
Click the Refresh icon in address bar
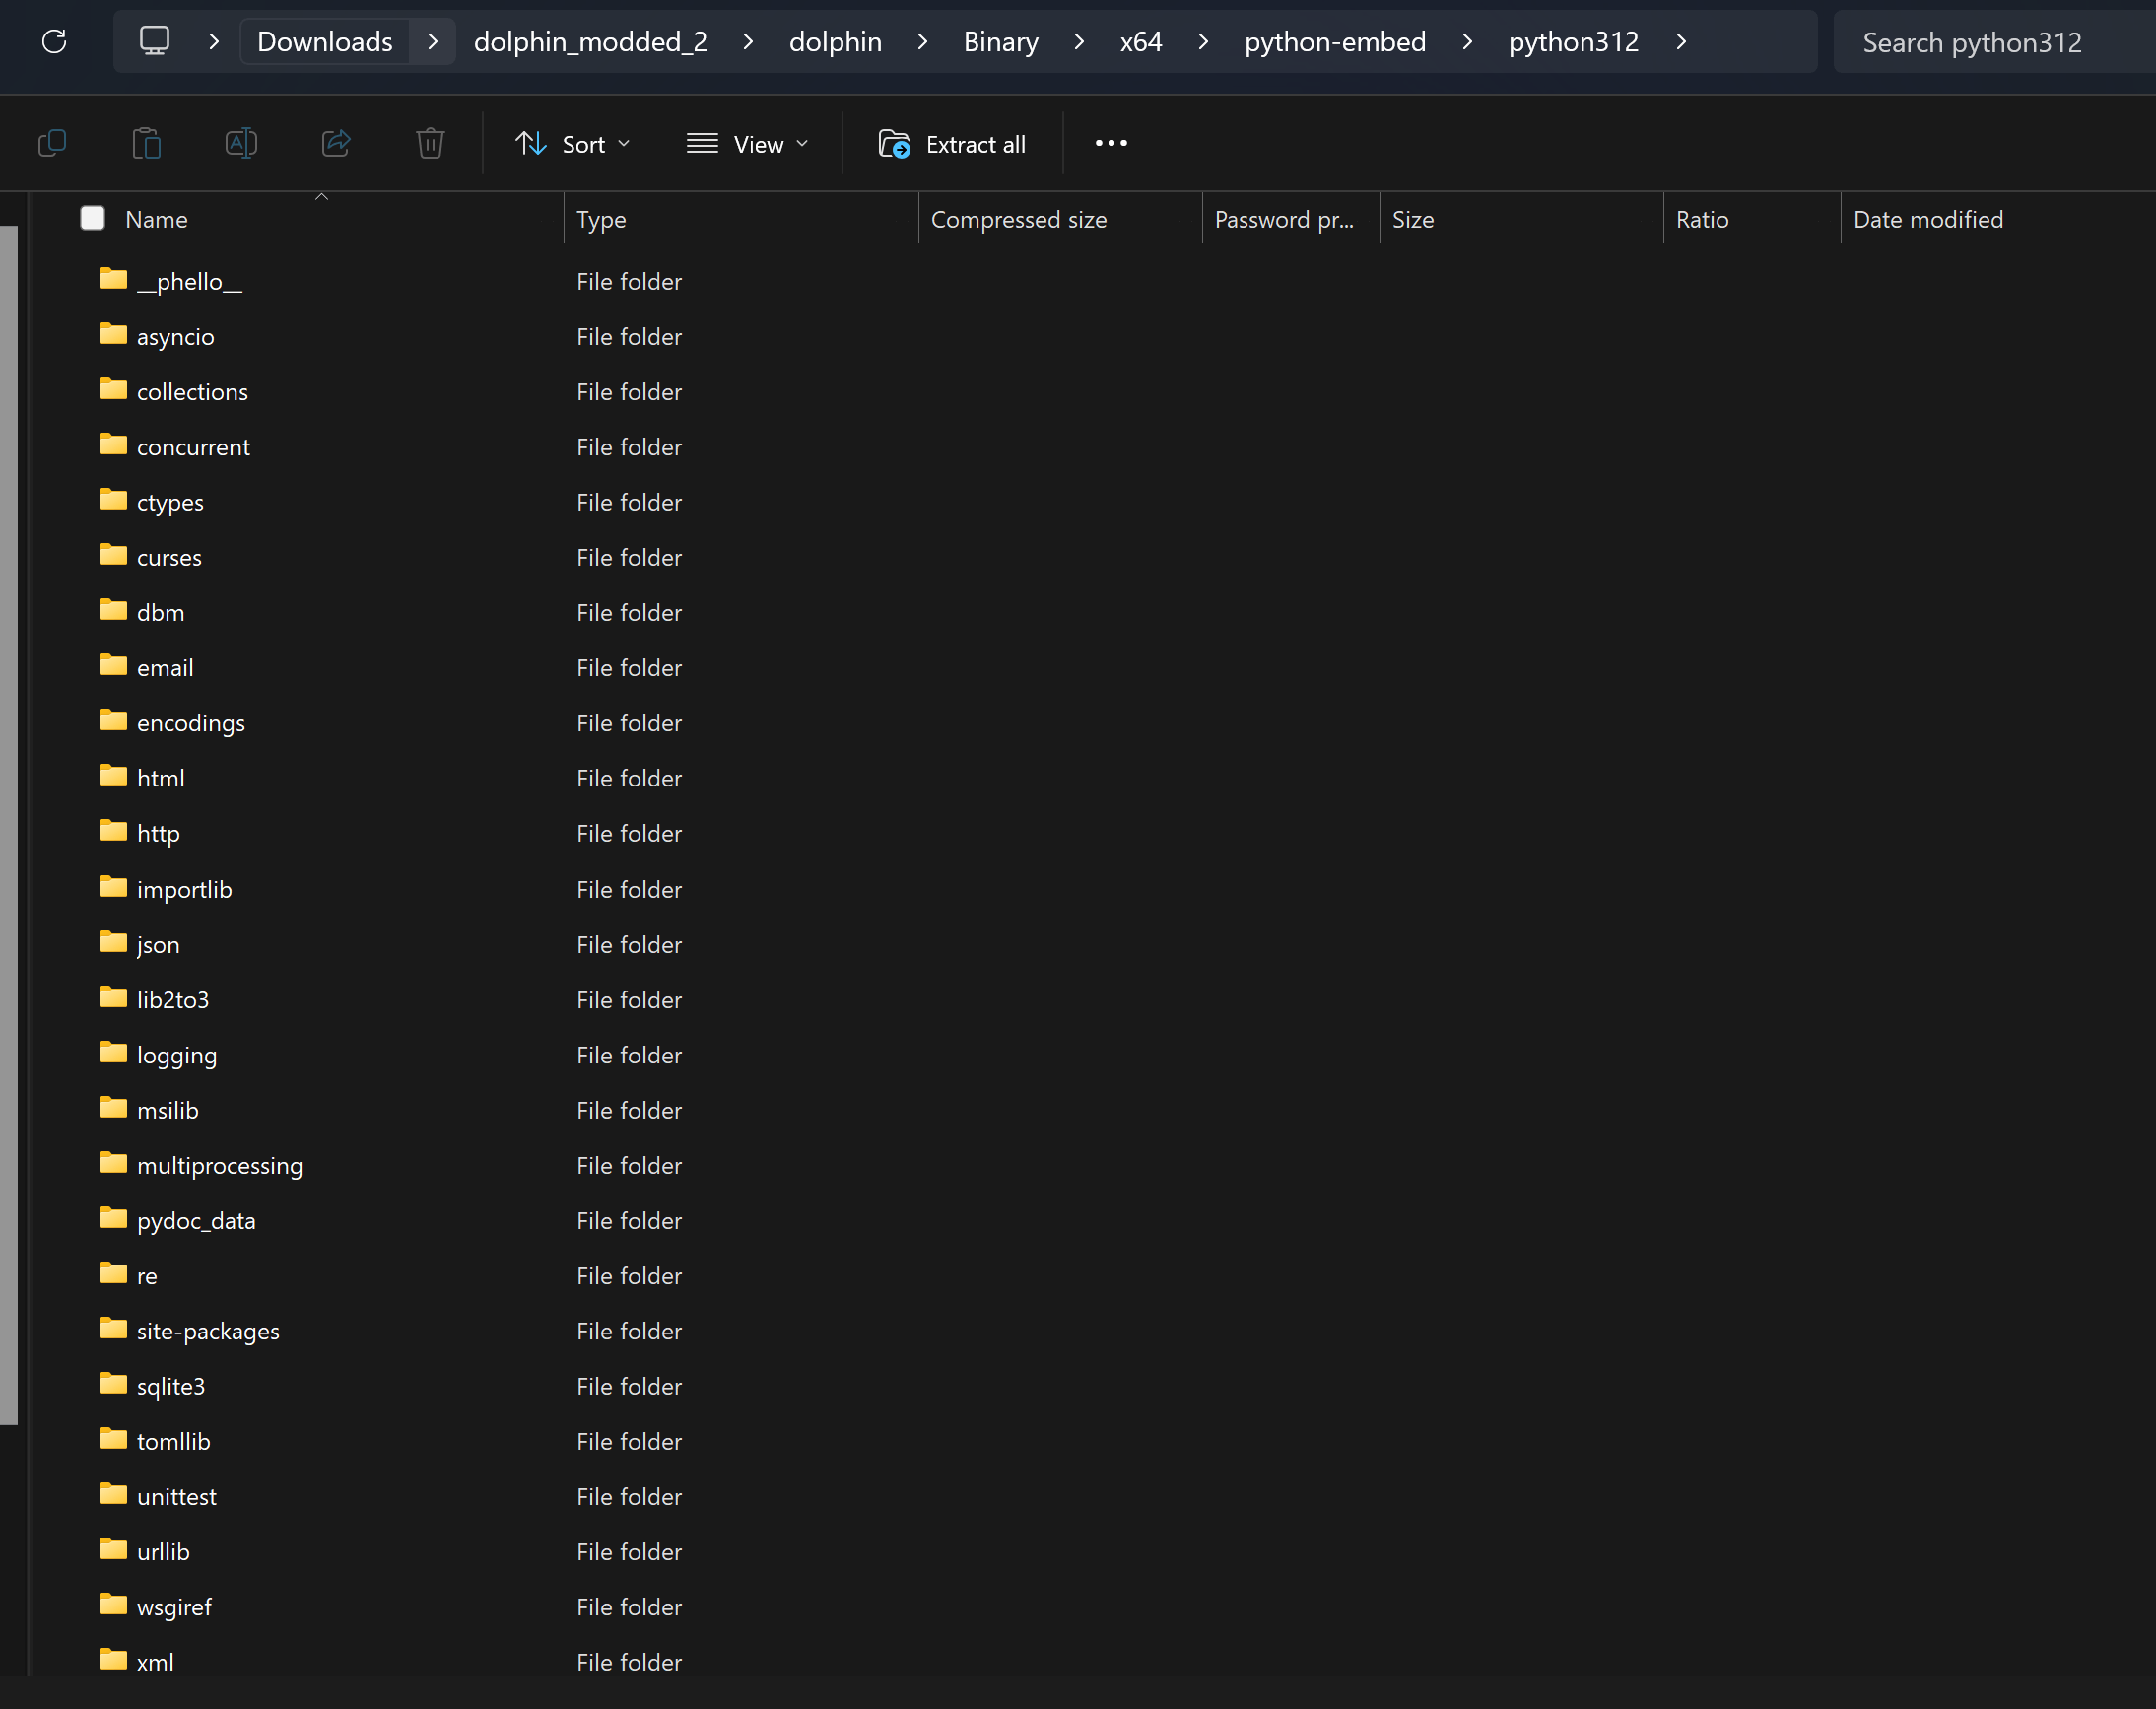click(54, 41)
